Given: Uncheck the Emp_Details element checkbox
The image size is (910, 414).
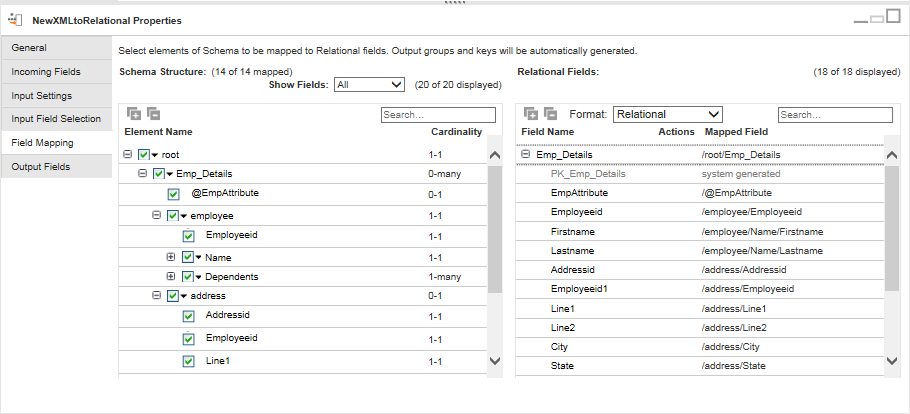Looking at the screenshot, I should [158, 174].
